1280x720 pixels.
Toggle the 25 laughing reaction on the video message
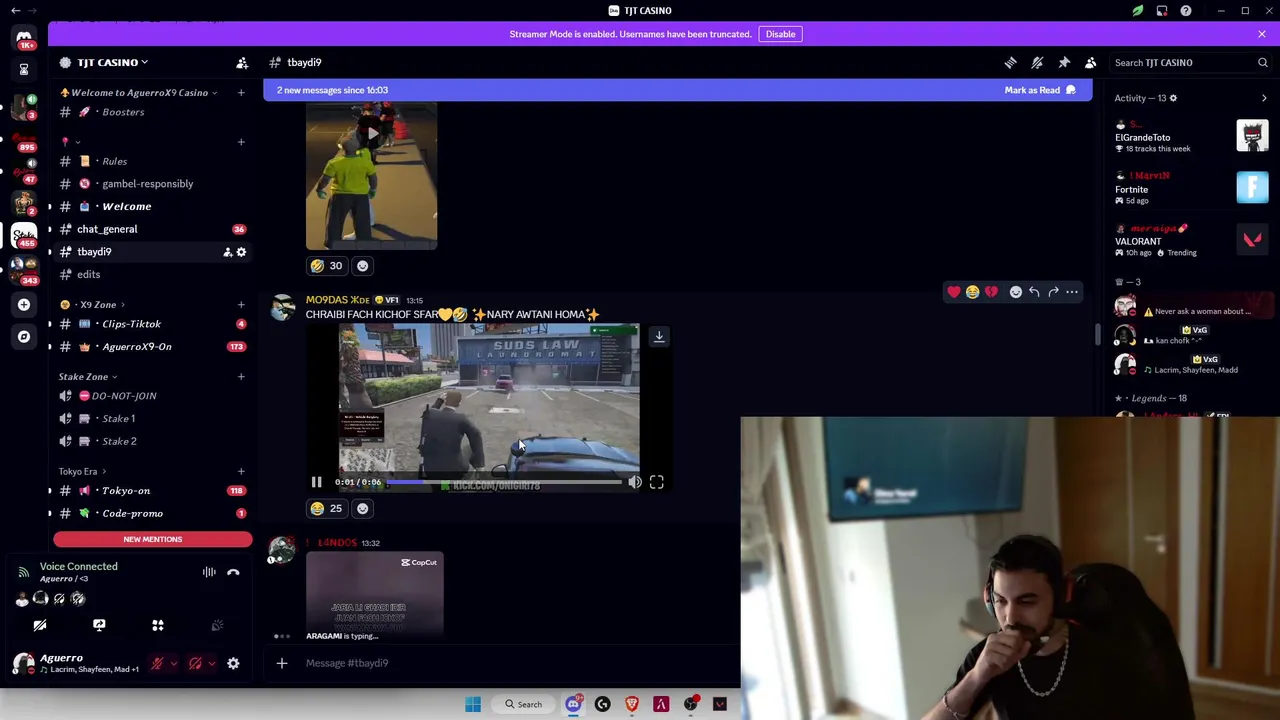point(327,508)
